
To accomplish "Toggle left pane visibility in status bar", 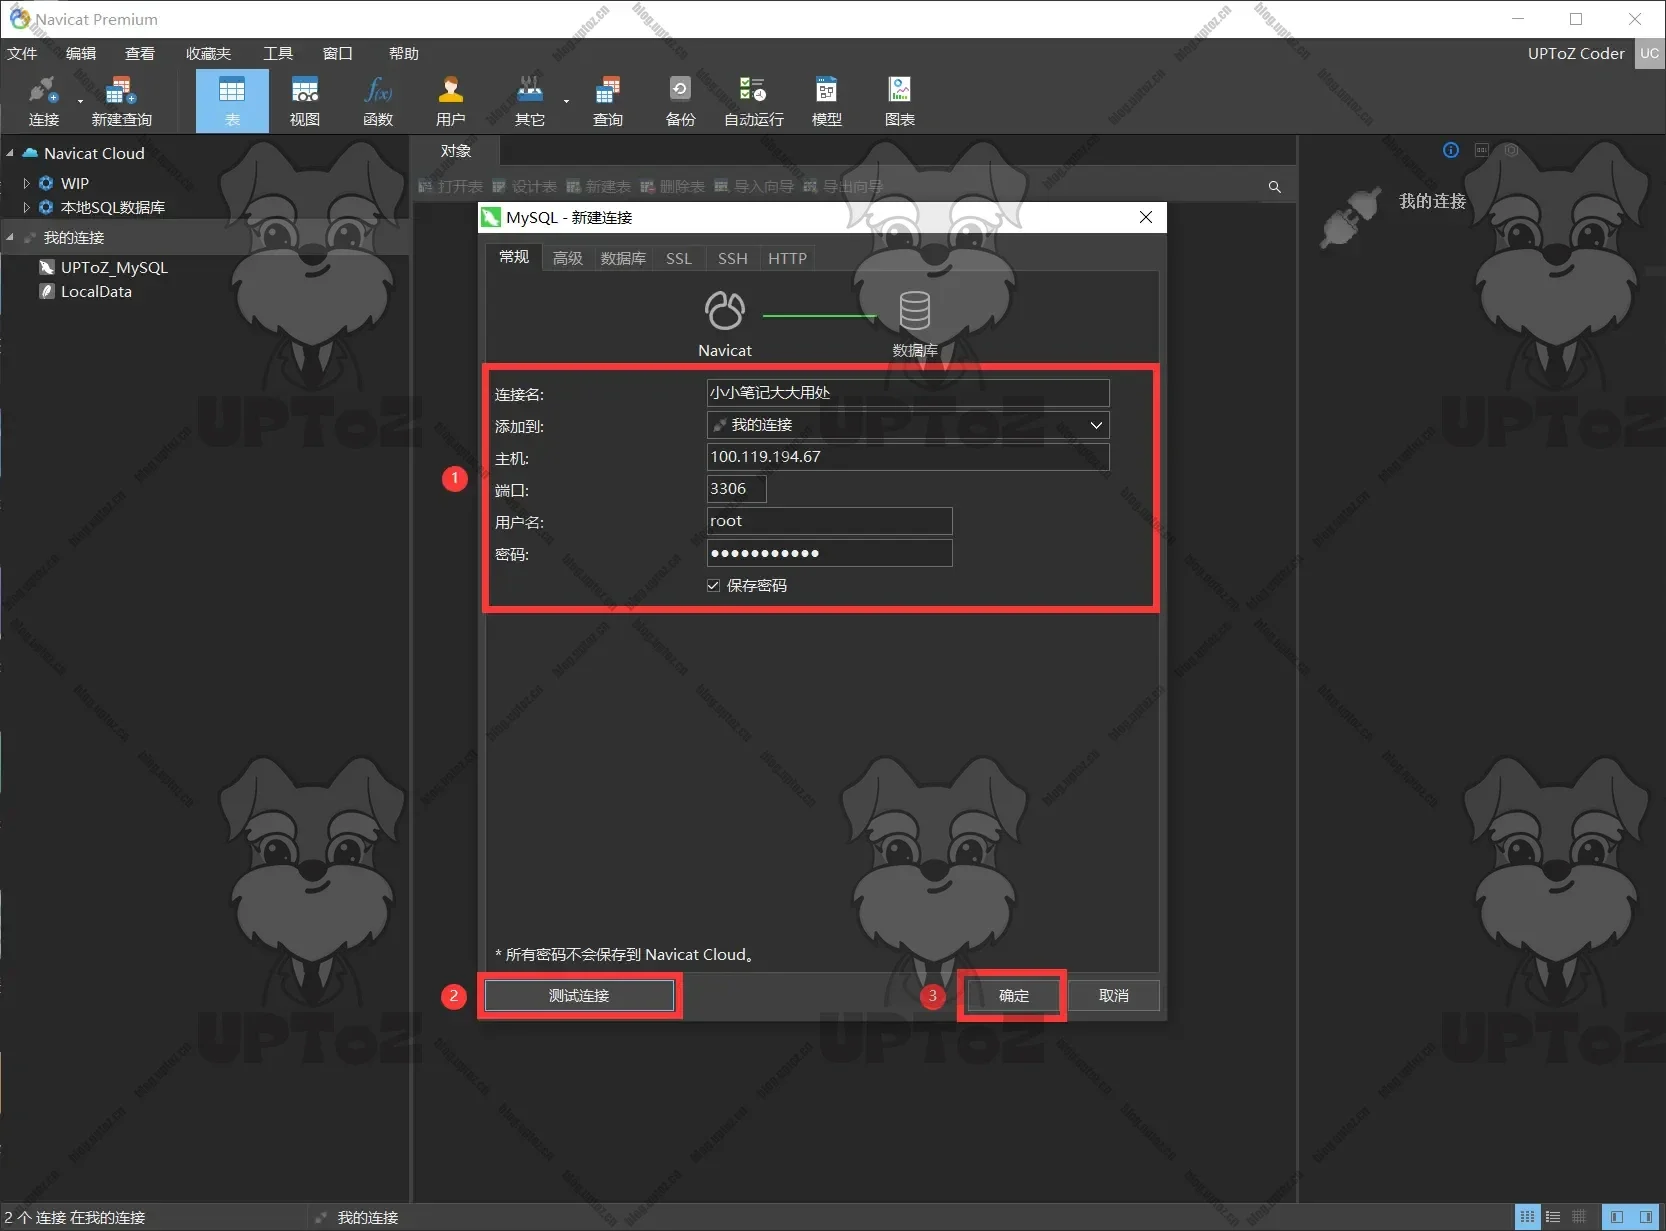I will click(1616, 1217).
